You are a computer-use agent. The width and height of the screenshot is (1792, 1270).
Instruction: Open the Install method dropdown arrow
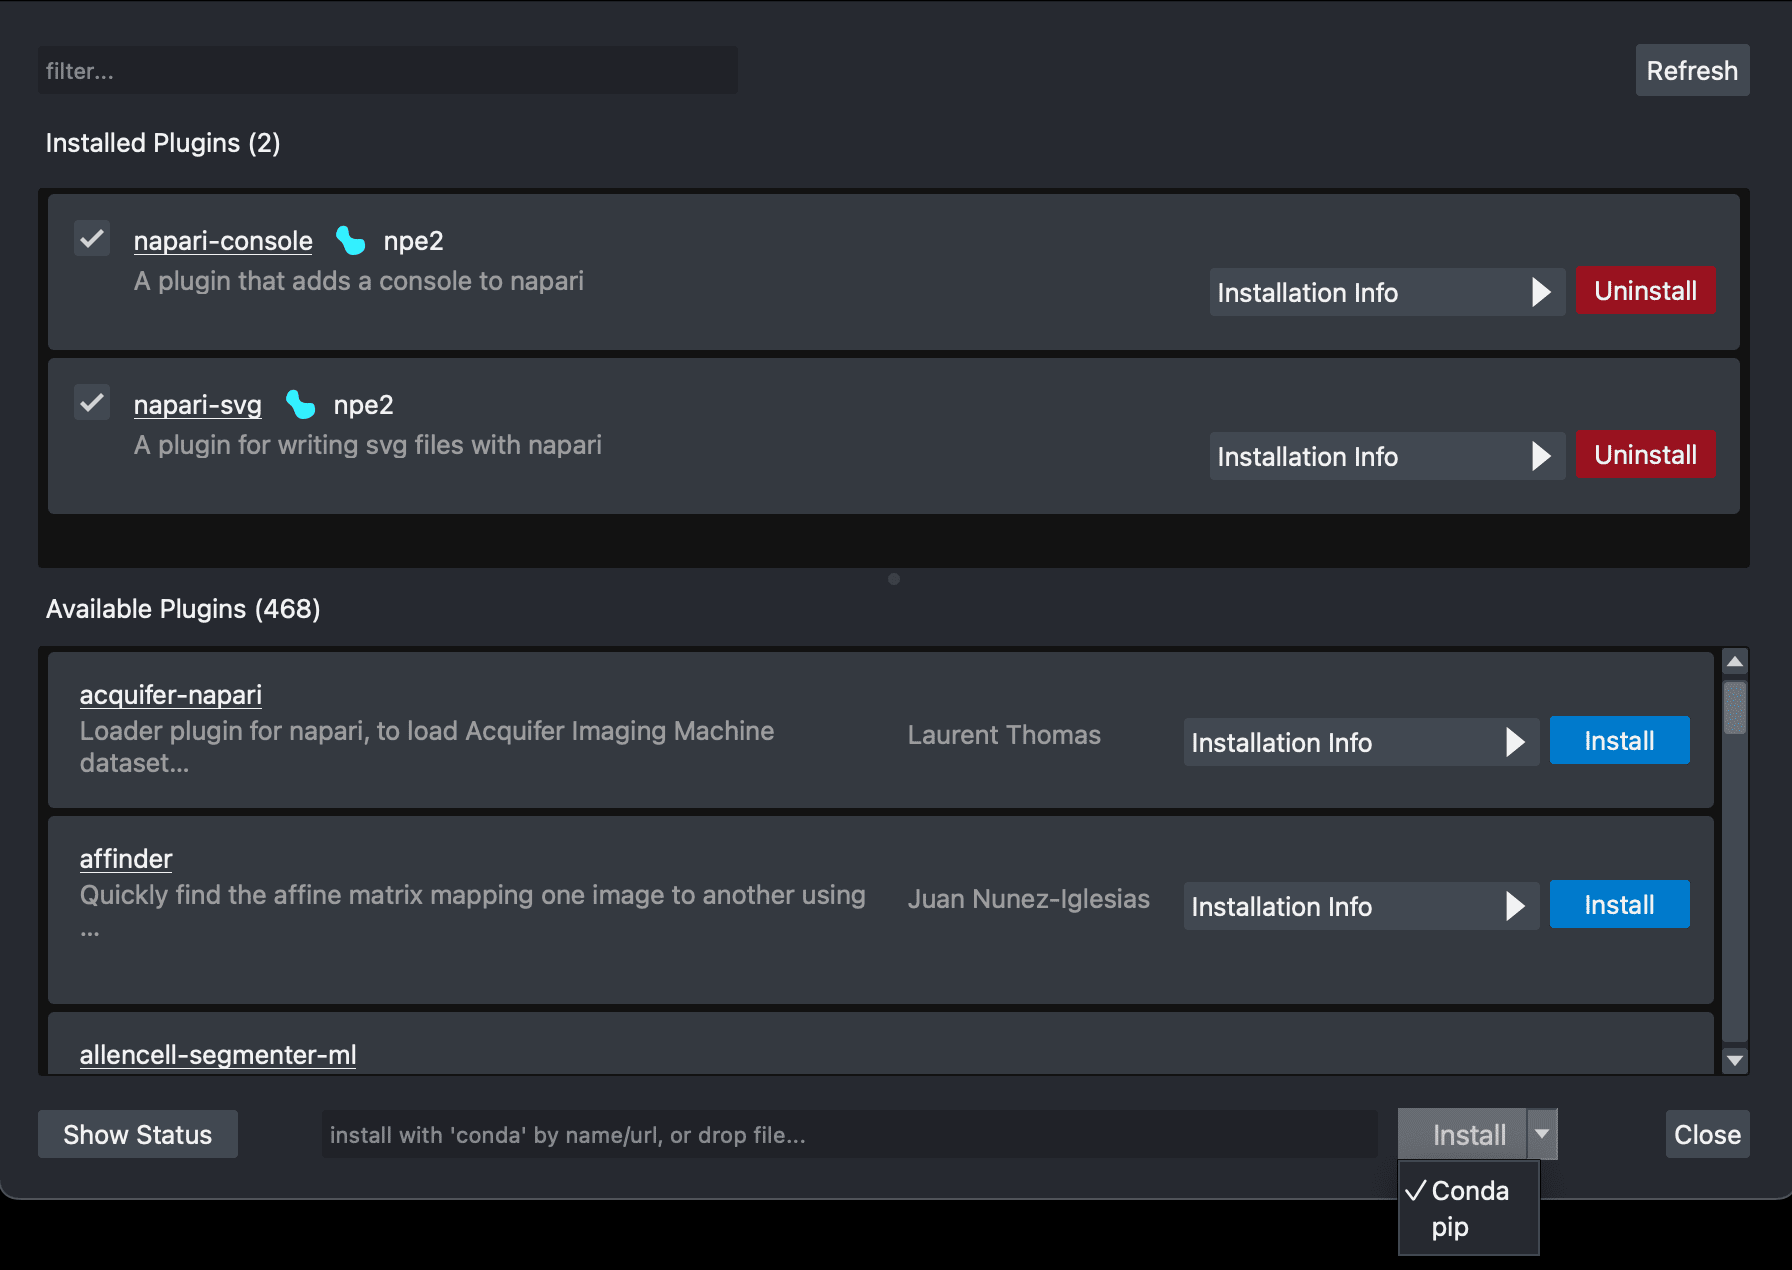tap(1541, 1134)
